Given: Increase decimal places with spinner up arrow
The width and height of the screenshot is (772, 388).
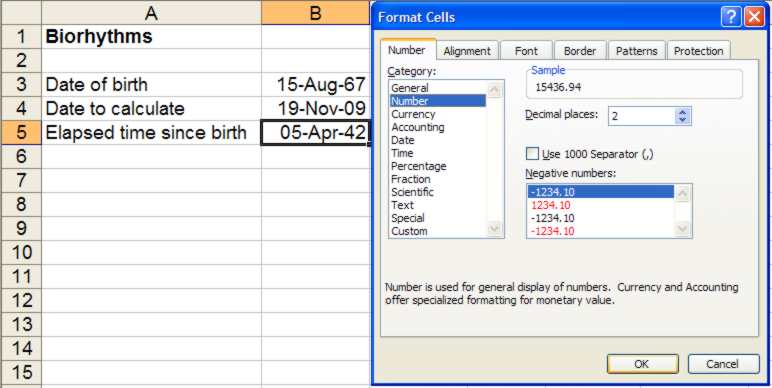Looking at the screenshot, I should [682, 112].
